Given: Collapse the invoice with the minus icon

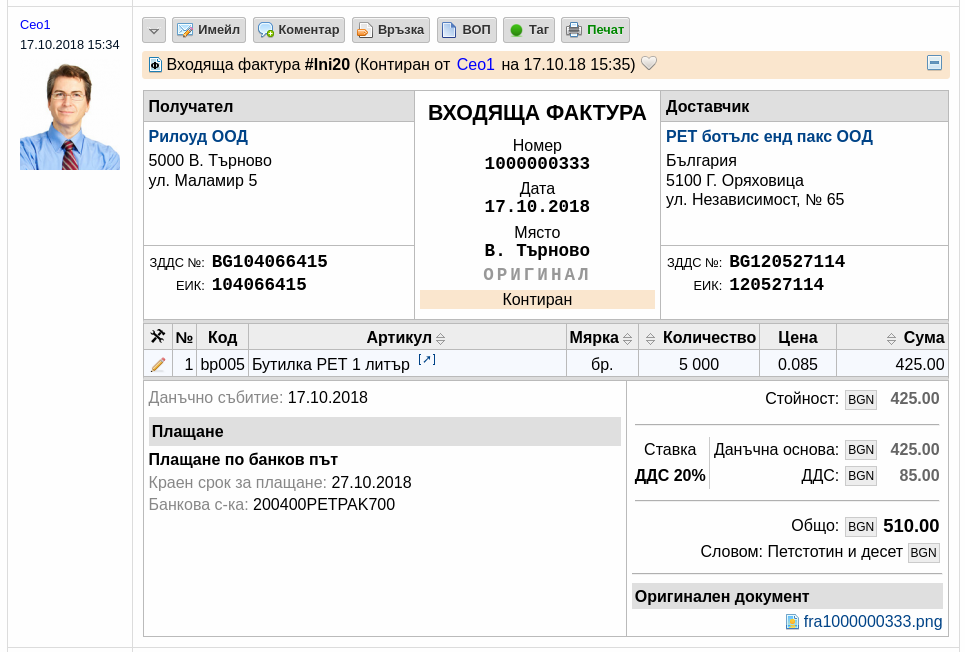Looking at the screenshot, I should (x=934, y=63).
